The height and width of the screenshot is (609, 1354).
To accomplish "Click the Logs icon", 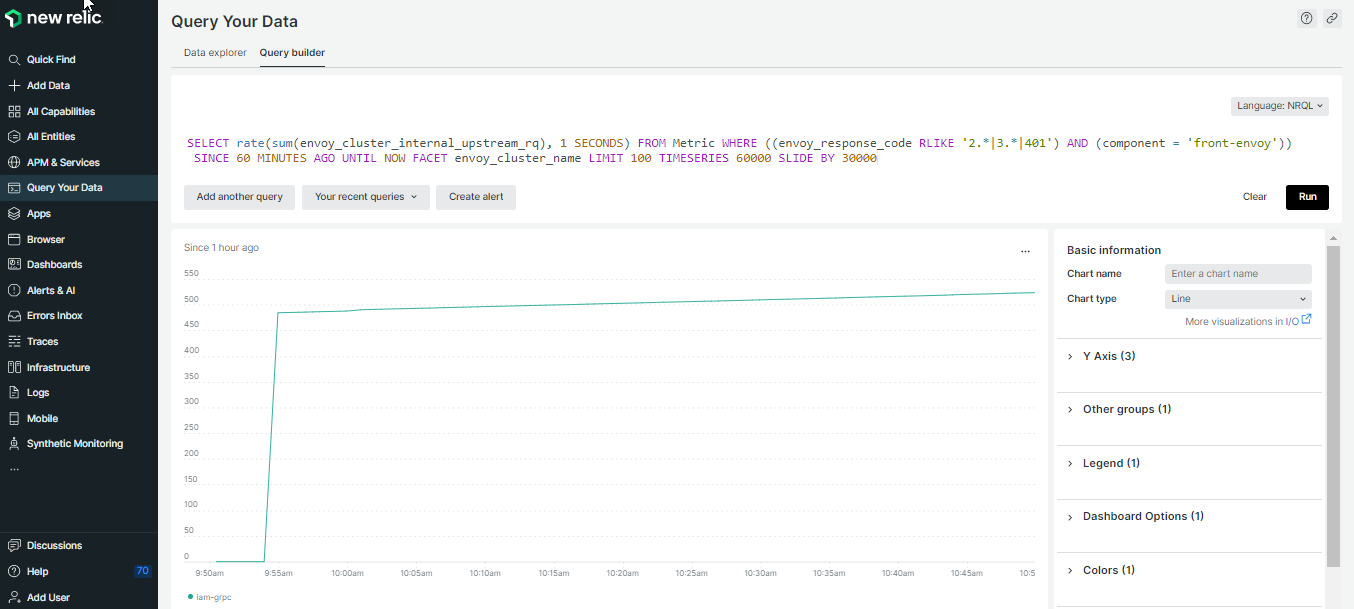I will coord(14,393).
